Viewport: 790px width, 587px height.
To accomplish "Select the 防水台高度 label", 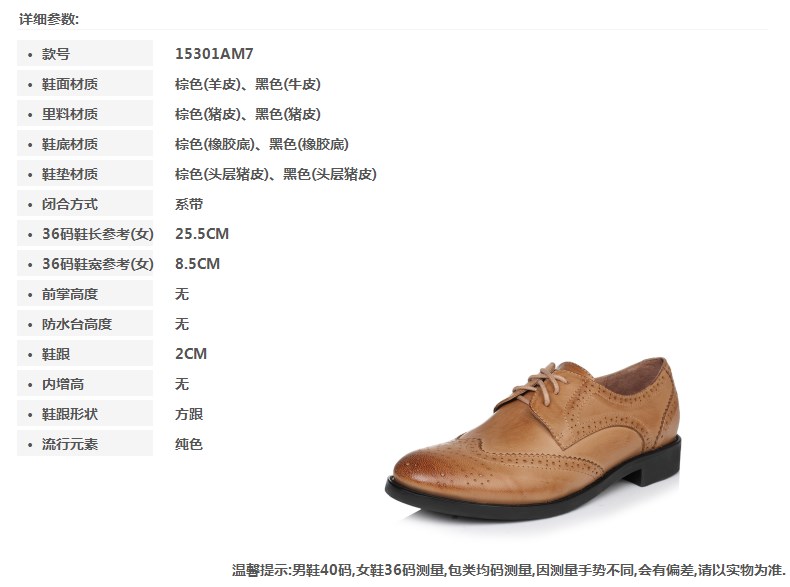I will tap(77, 323).
